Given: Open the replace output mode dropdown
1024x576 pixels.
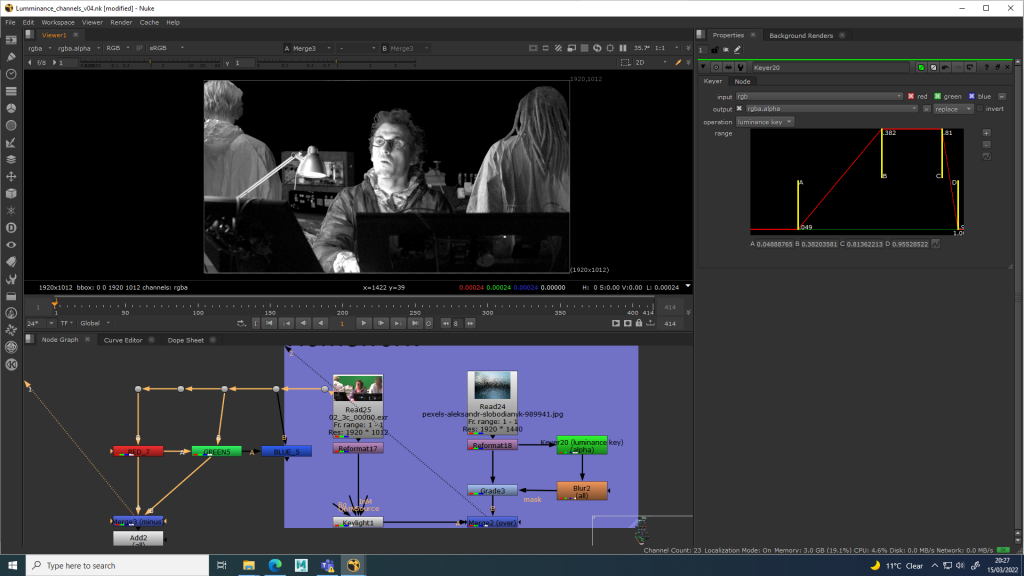Looking at the screenshot, I should point(953,108).
